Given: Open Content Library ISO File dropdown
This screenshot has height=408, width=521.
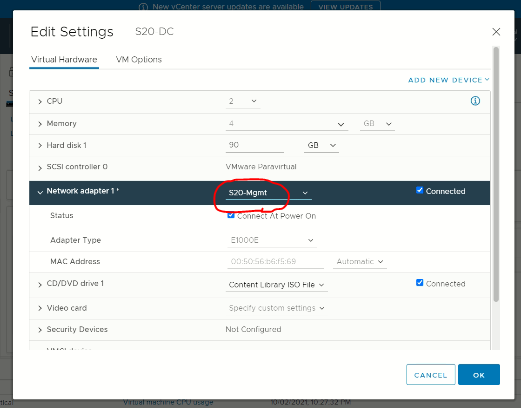Looking at the screenshot, I should 277,285.
